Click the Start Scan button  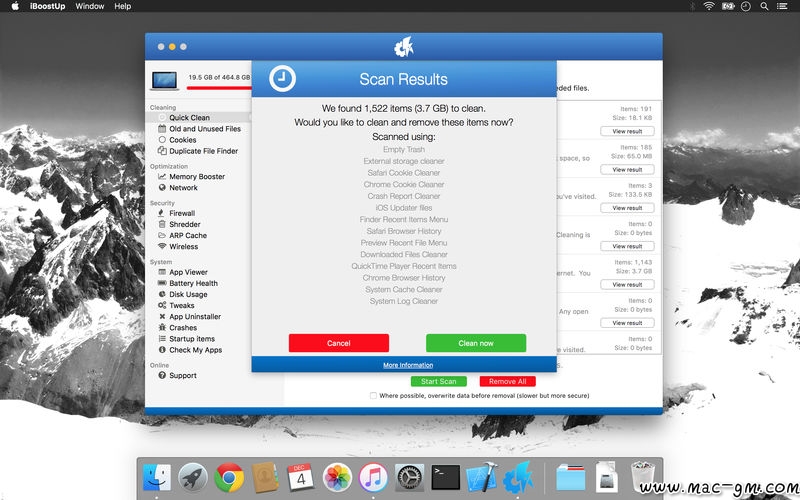[x=439, y=381]
